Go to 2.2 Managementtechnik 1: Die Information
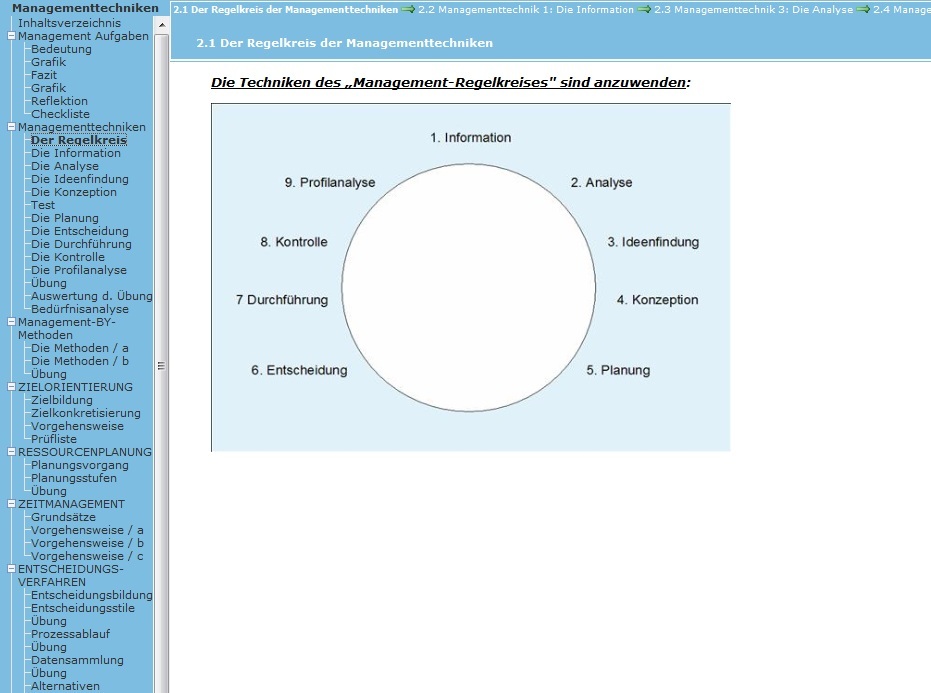Screen dimensions: 931x693 coord(526,10)
